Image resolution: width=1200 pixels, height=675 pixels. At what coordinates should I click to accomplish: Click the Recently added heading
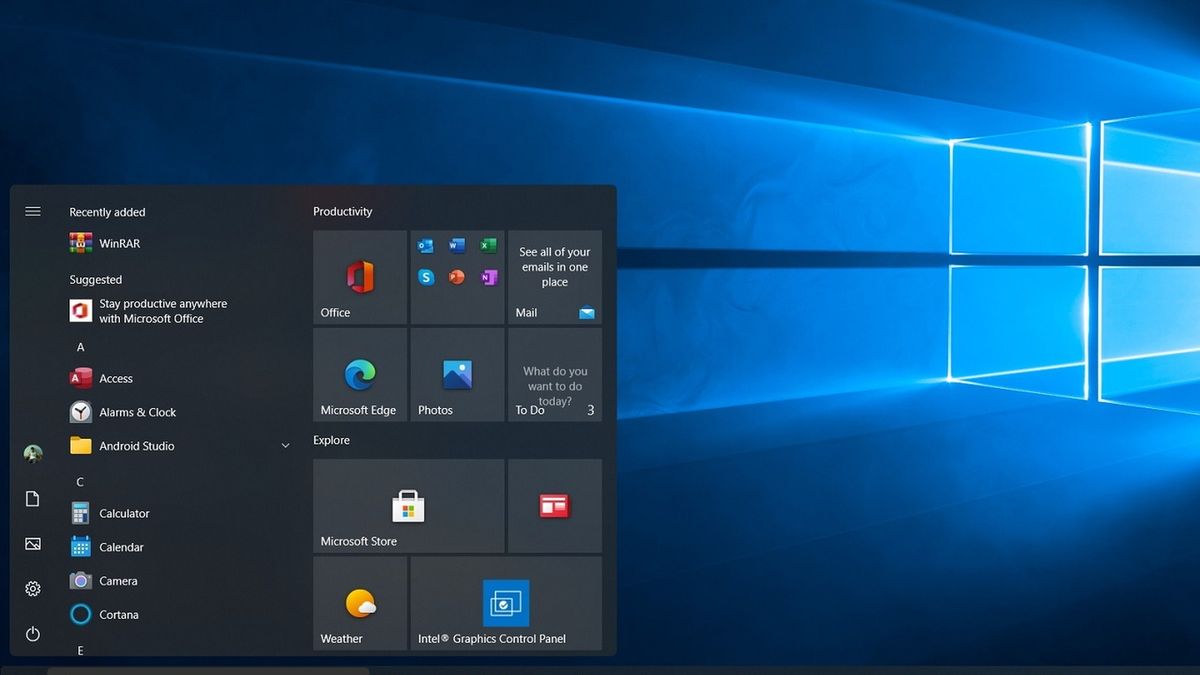pyautogui.click(x=107, y=212)
